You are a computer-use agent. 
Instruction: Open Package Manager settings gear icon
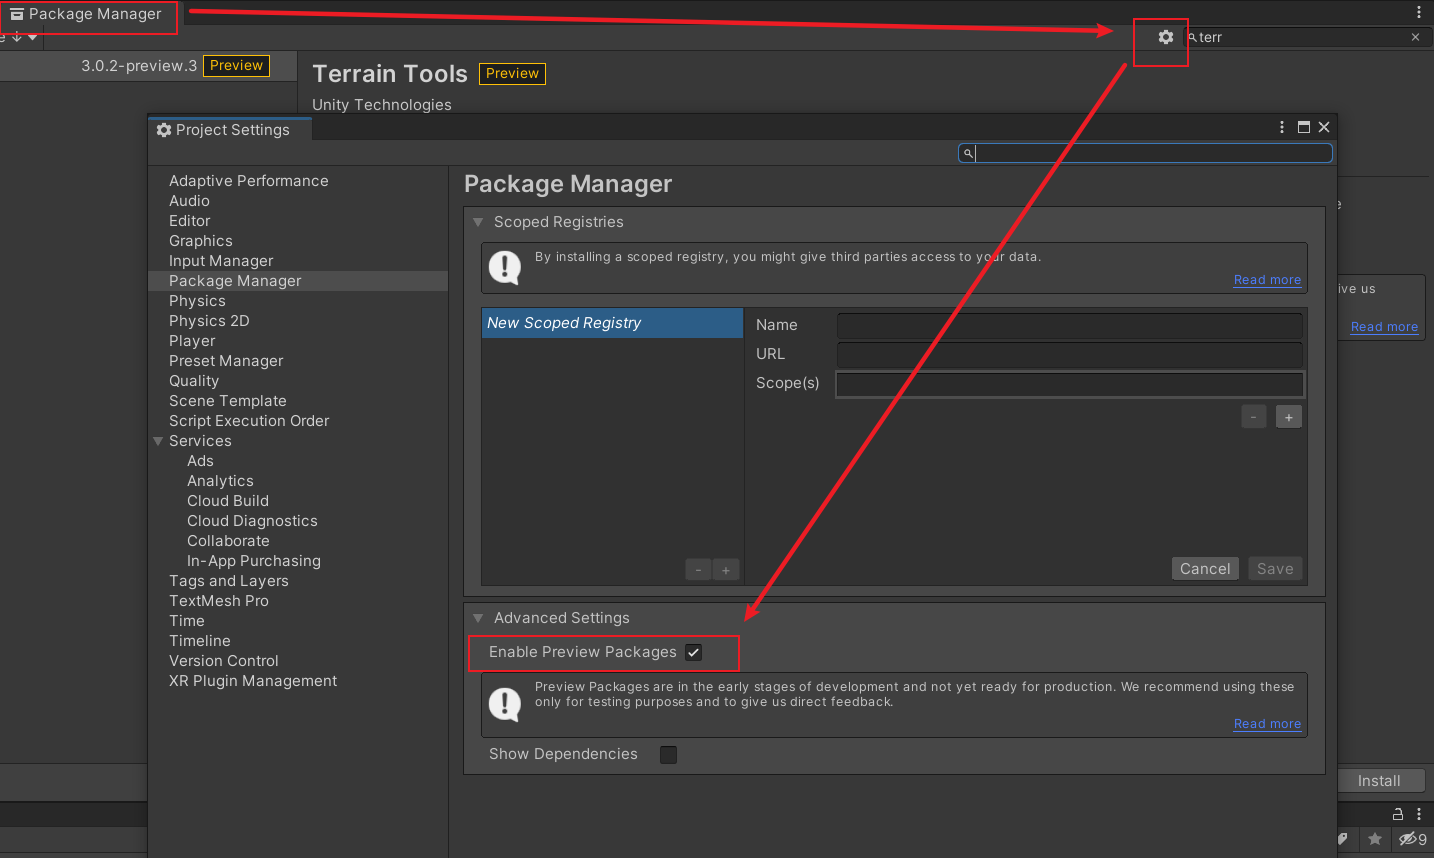(x=1165, y=37)
